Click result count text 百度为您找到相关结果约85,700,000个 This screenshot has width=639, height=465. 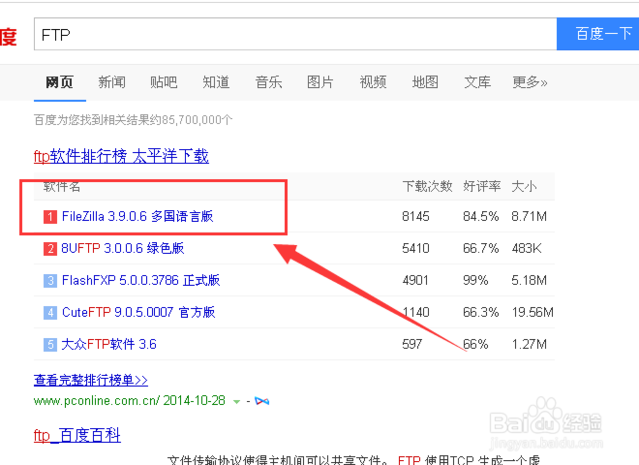tap(133, 119)
